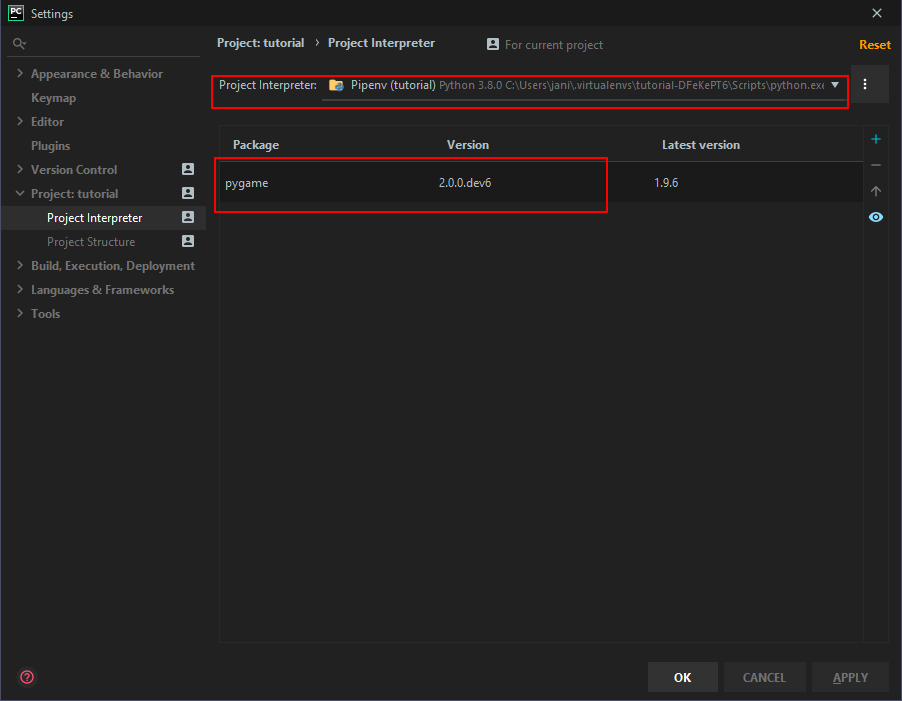
Task: Expand Languages & Frameworks section
Action: click(x=20, y=289)
